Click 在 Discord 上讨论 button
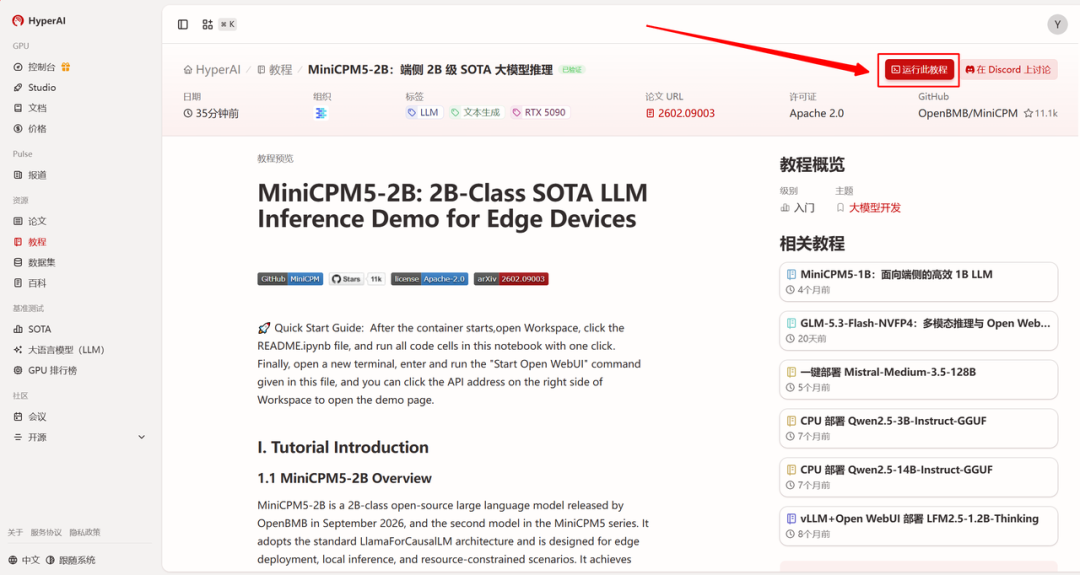Image resolution: width=1080 pixels, height=575 pixels. [x=1008, y=70]
